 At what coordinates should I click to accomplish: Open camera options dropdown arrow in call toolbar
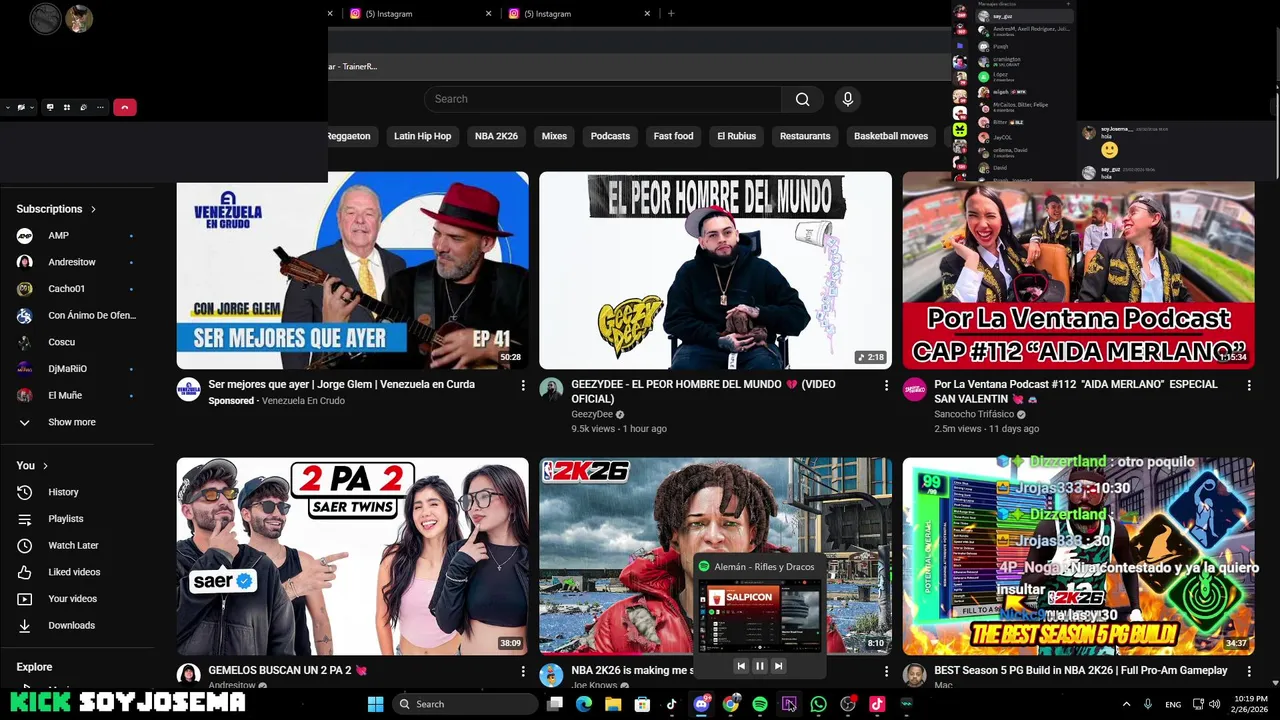[32, 107]
